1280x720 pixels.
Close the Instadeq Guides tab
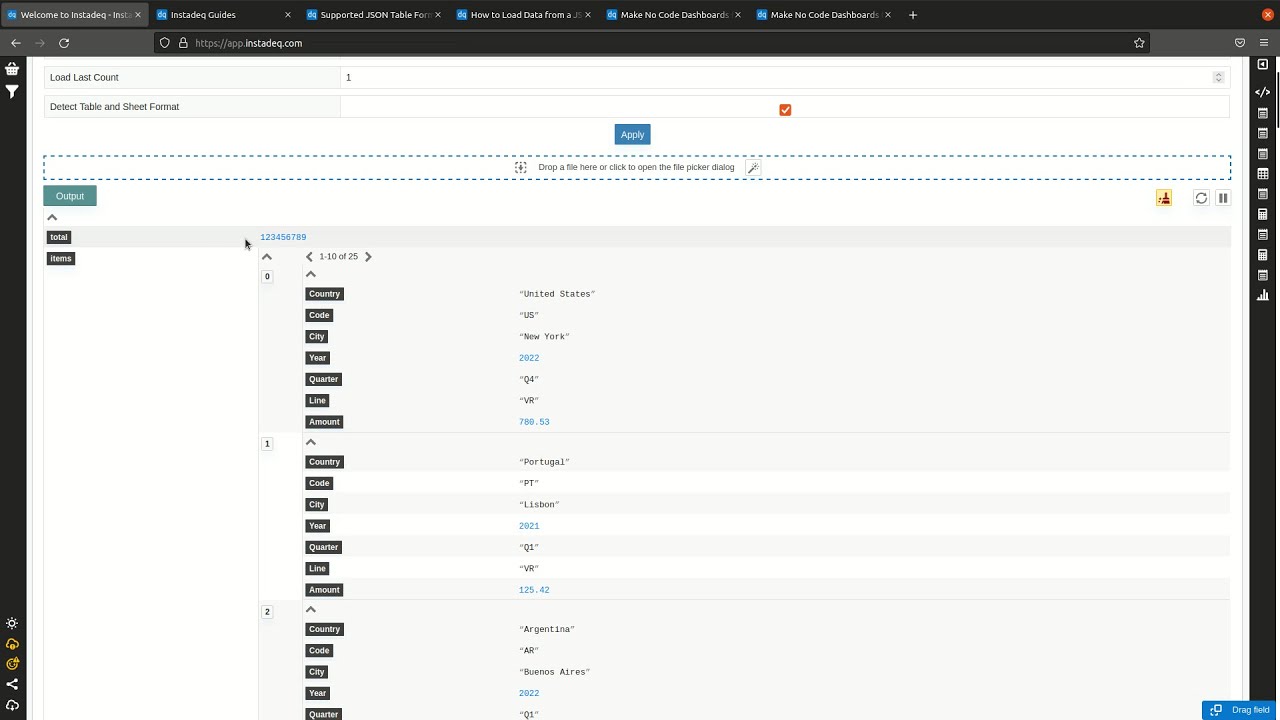(288, 15)
